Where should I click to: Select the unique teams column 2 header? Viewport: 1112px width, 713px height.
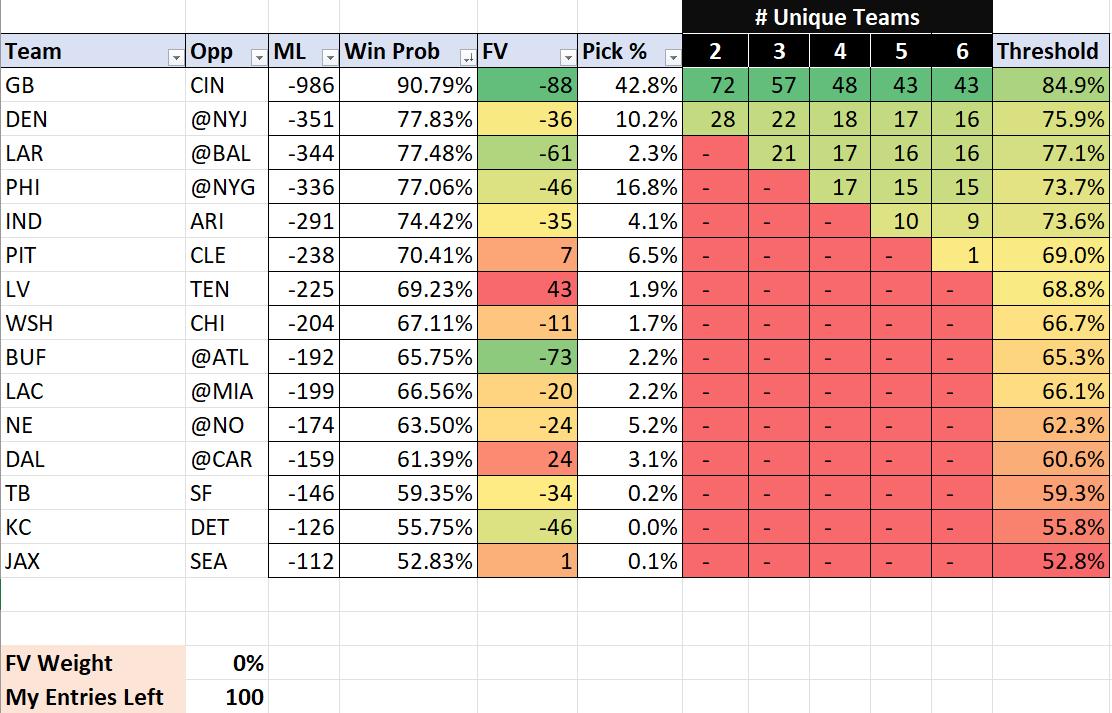[x=714, y=52]
